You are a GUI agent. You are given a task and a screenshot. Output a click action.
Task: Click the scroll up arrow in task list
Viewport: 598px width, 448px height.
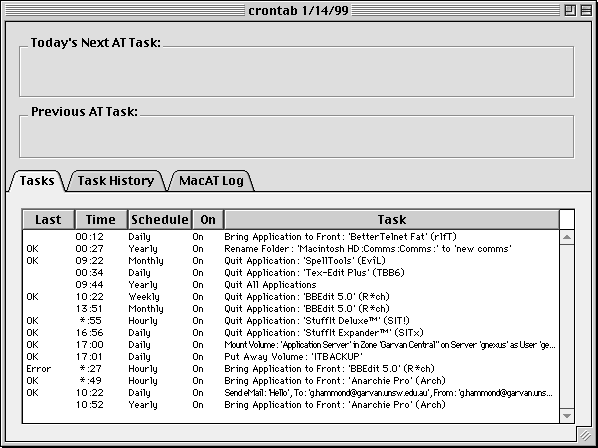click(x=567, y=237)
